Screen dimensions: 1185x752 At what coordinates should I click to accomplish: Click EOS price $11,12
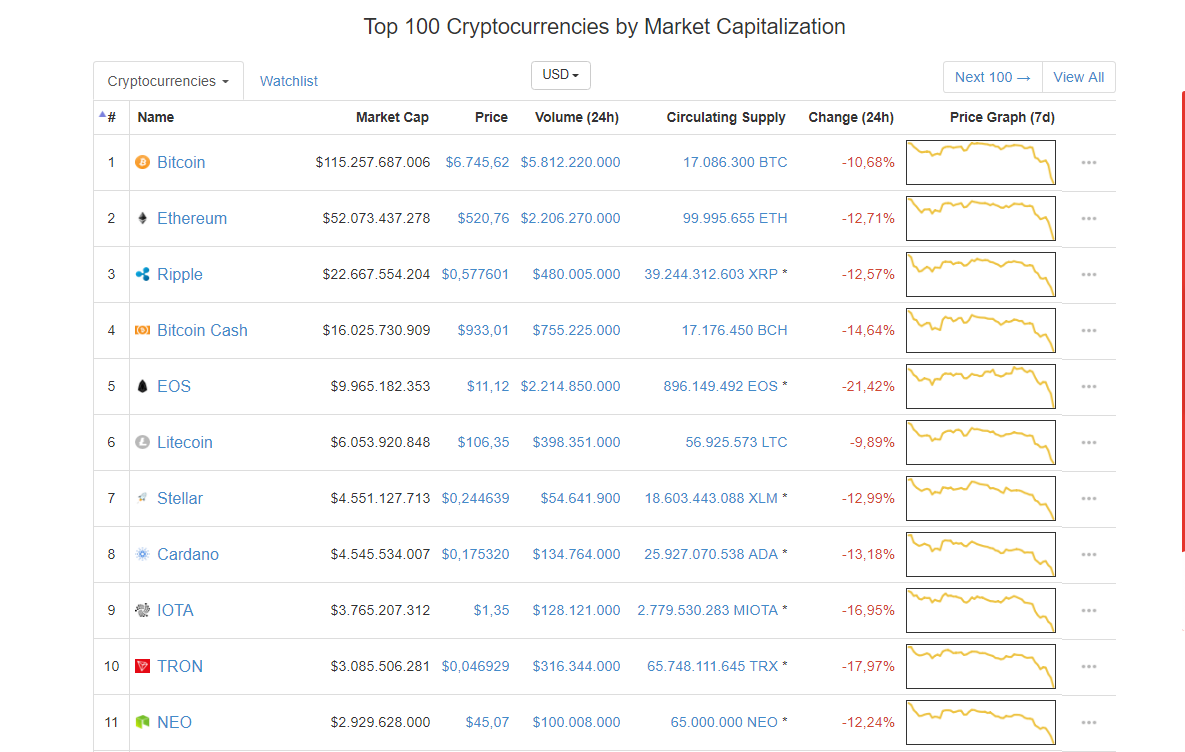point(487,386)
